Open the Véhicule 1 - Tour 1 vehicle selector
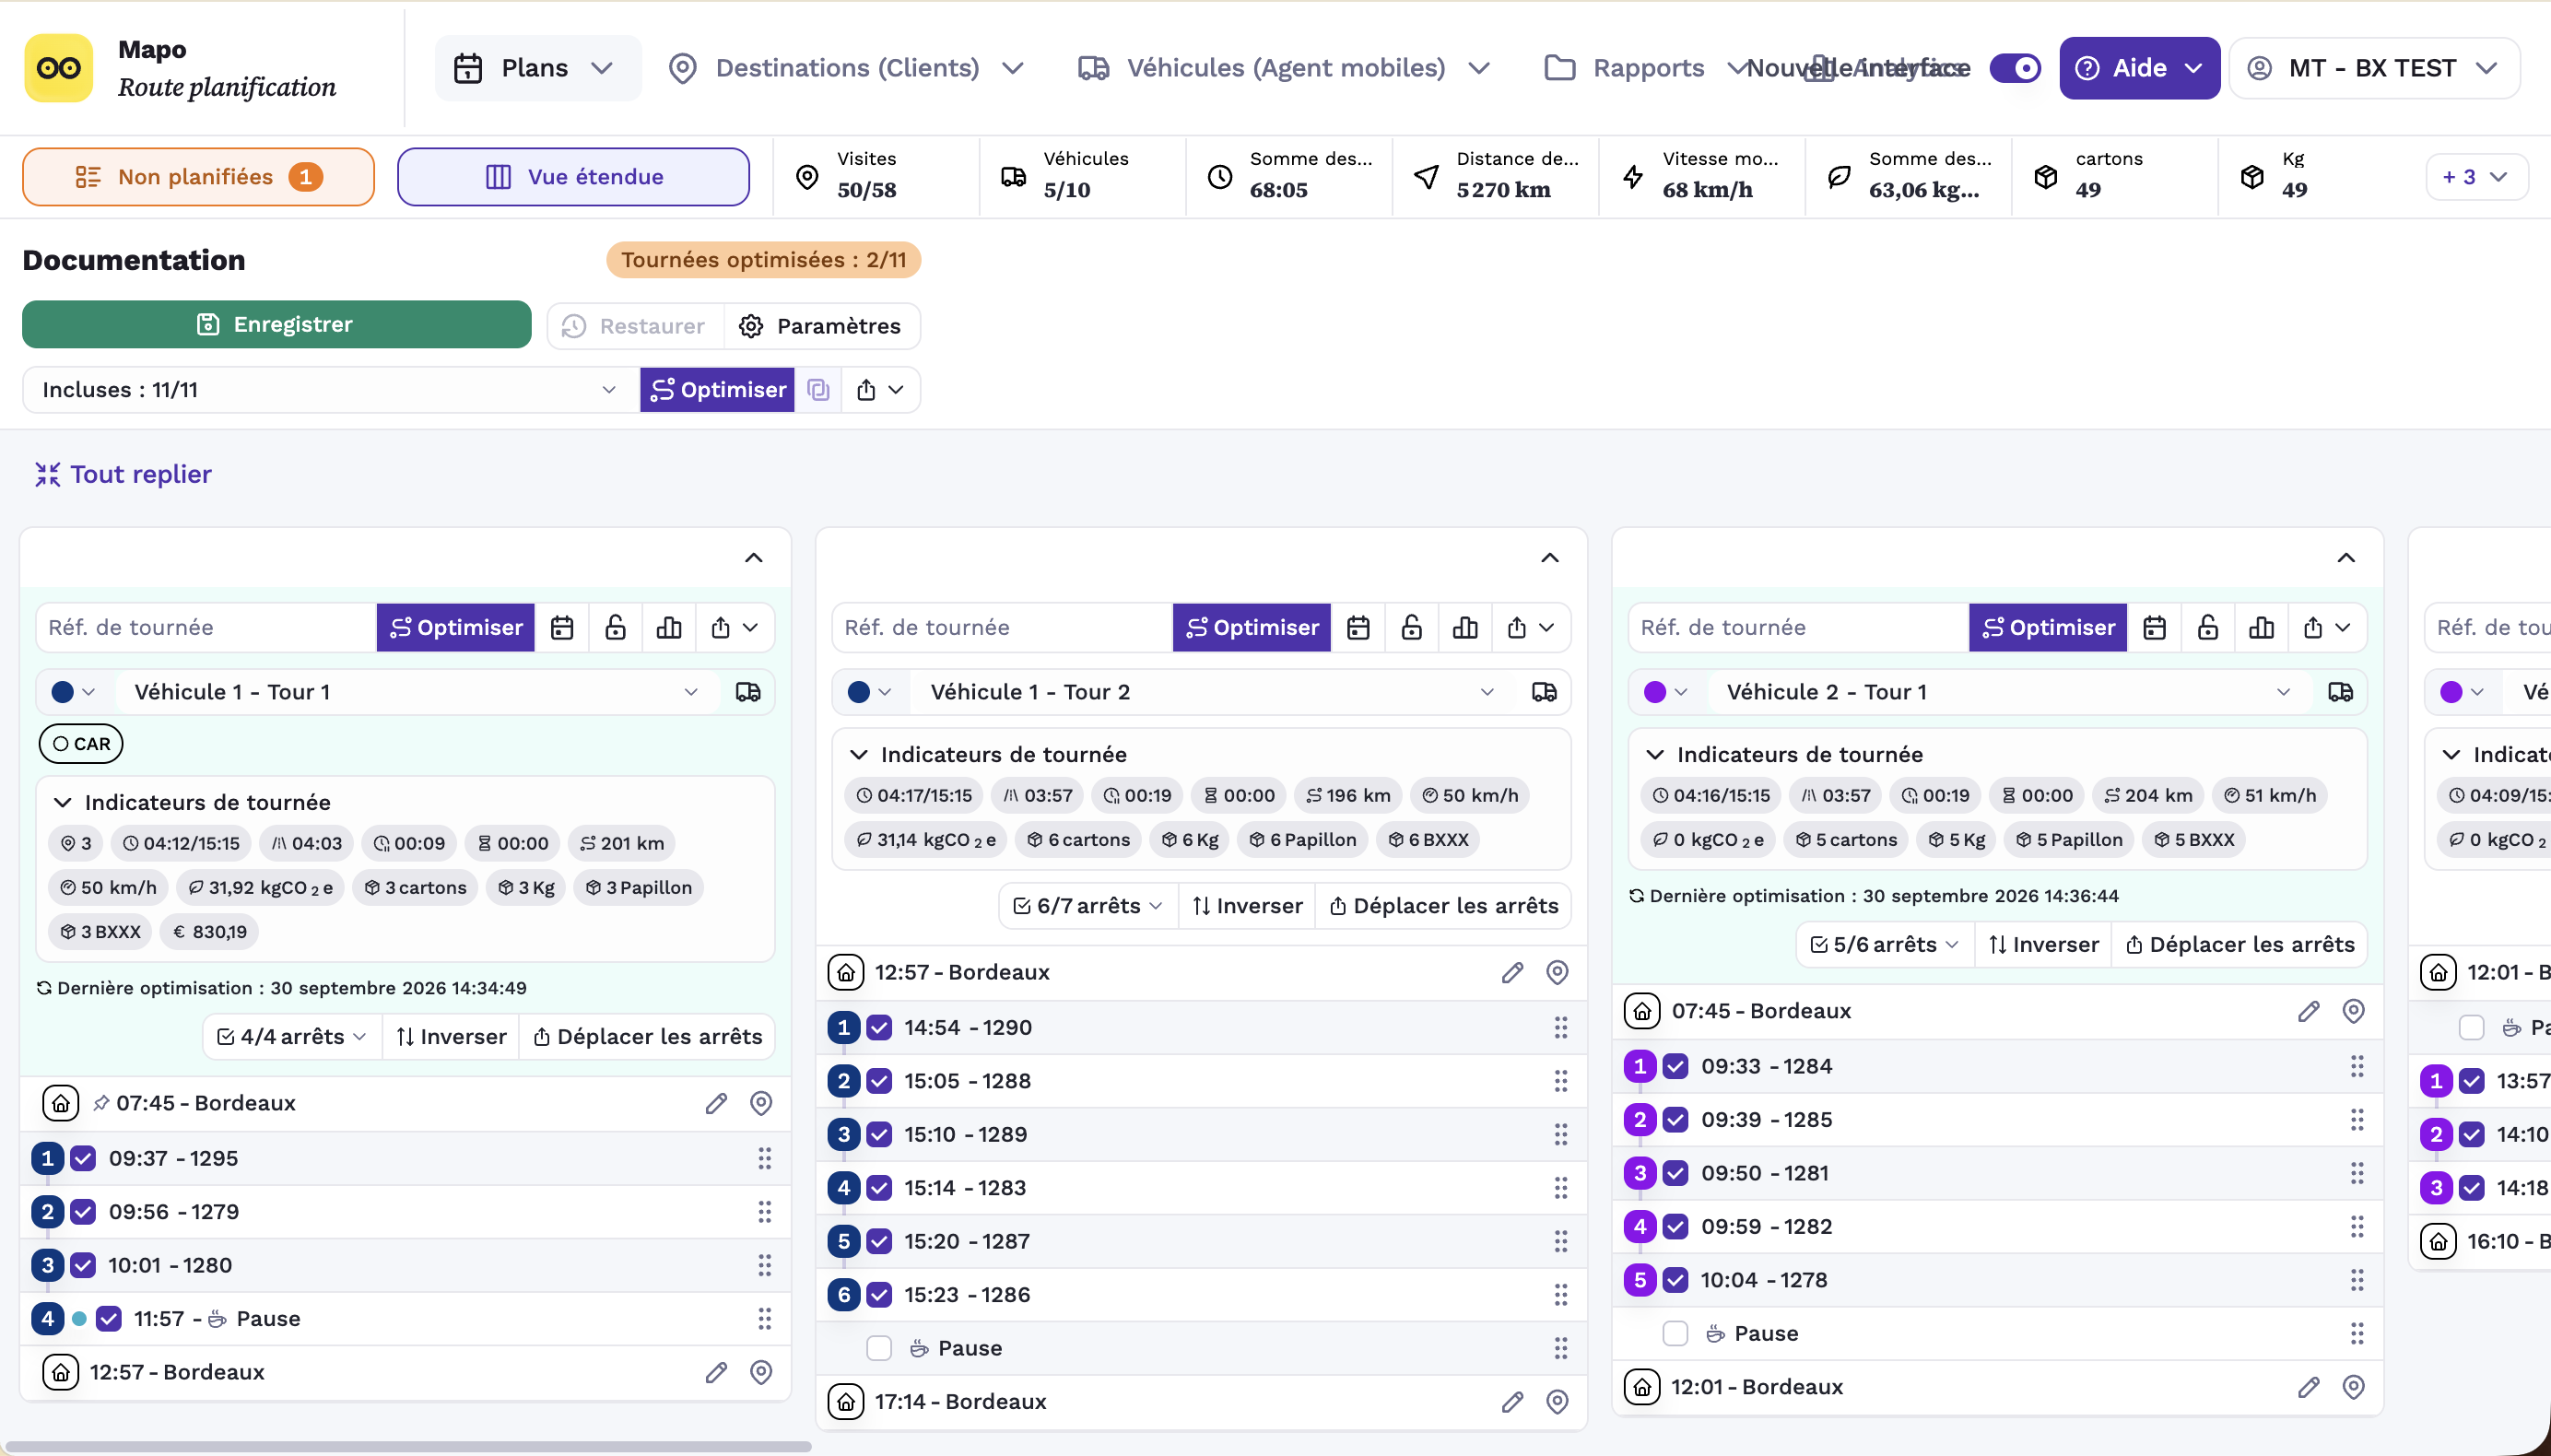Viewport: 2551px width, 1456px height. [417, 692]
